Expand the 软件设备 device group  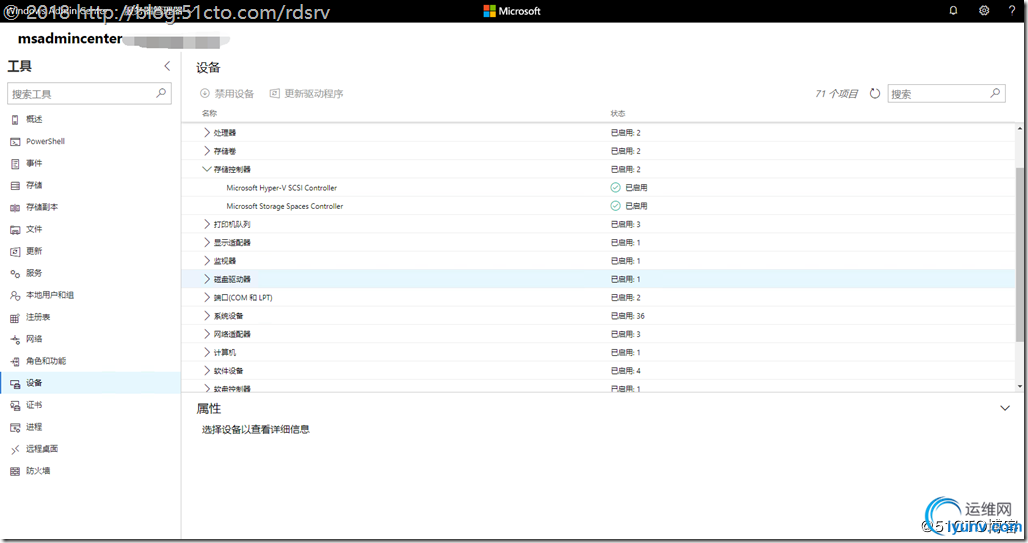tap(207, 371)
